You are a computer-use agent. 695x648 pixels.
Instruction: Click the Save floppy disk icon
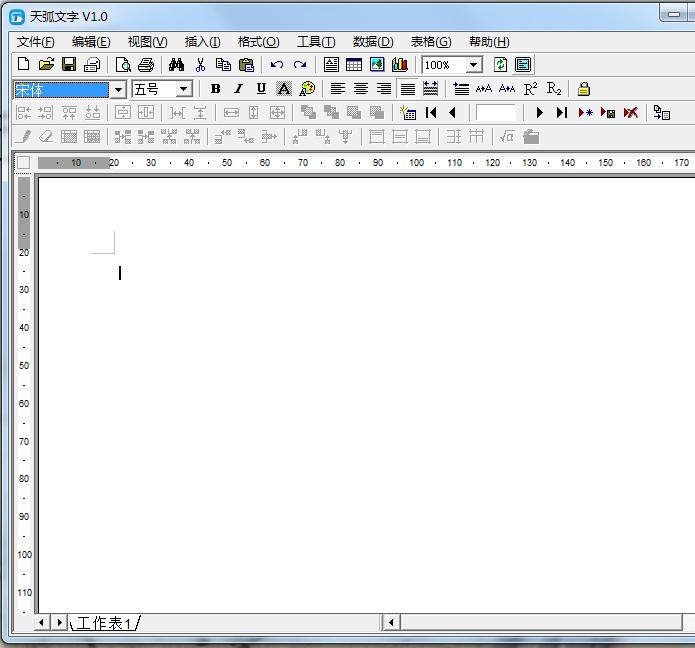tap(69, 65)
